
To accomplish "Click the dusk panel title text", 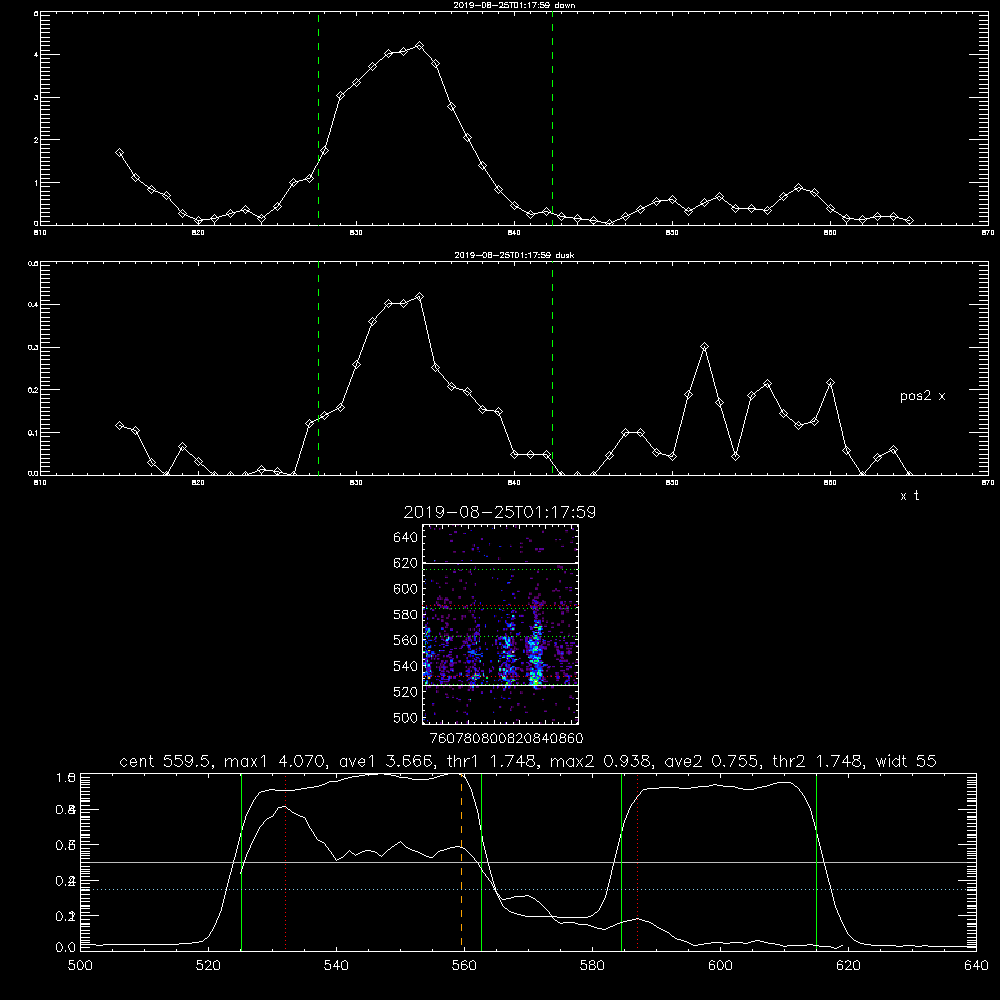I will [x=514, y=255].
